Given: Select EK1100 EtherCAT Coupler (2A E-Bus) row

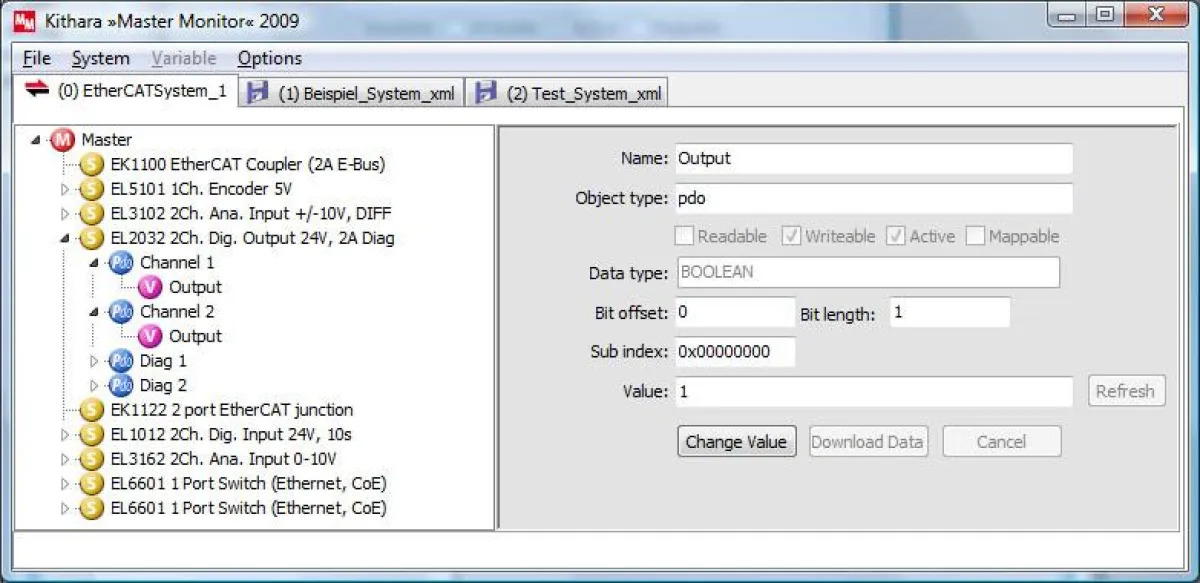Looking at the screenshot, I should 247,164.
